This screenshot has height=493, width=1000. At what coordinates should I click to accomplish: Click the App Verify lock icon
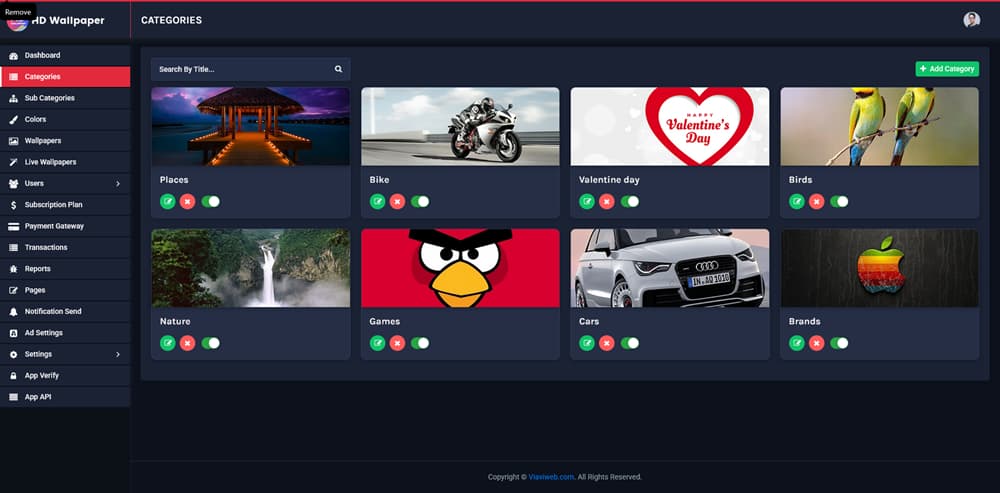pyautogui.click(x=13, y=376)
